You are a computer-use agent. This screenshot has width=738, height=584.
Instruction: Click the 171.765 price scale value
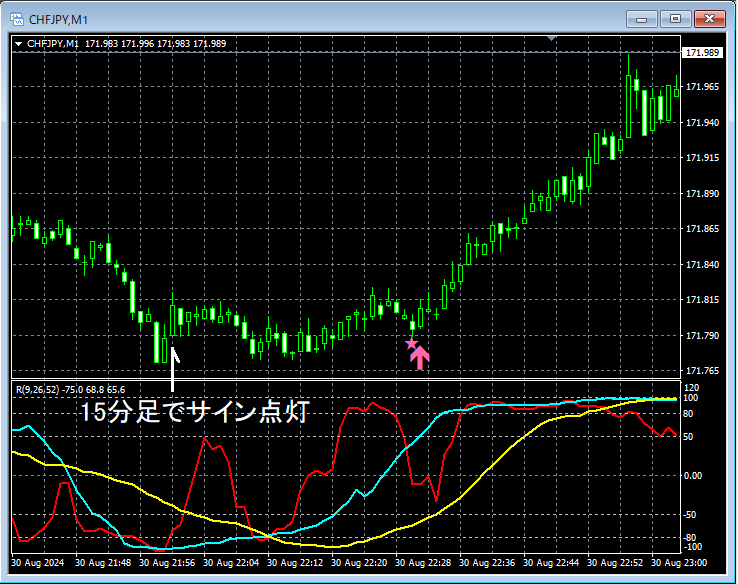click(x=702, y=371)
